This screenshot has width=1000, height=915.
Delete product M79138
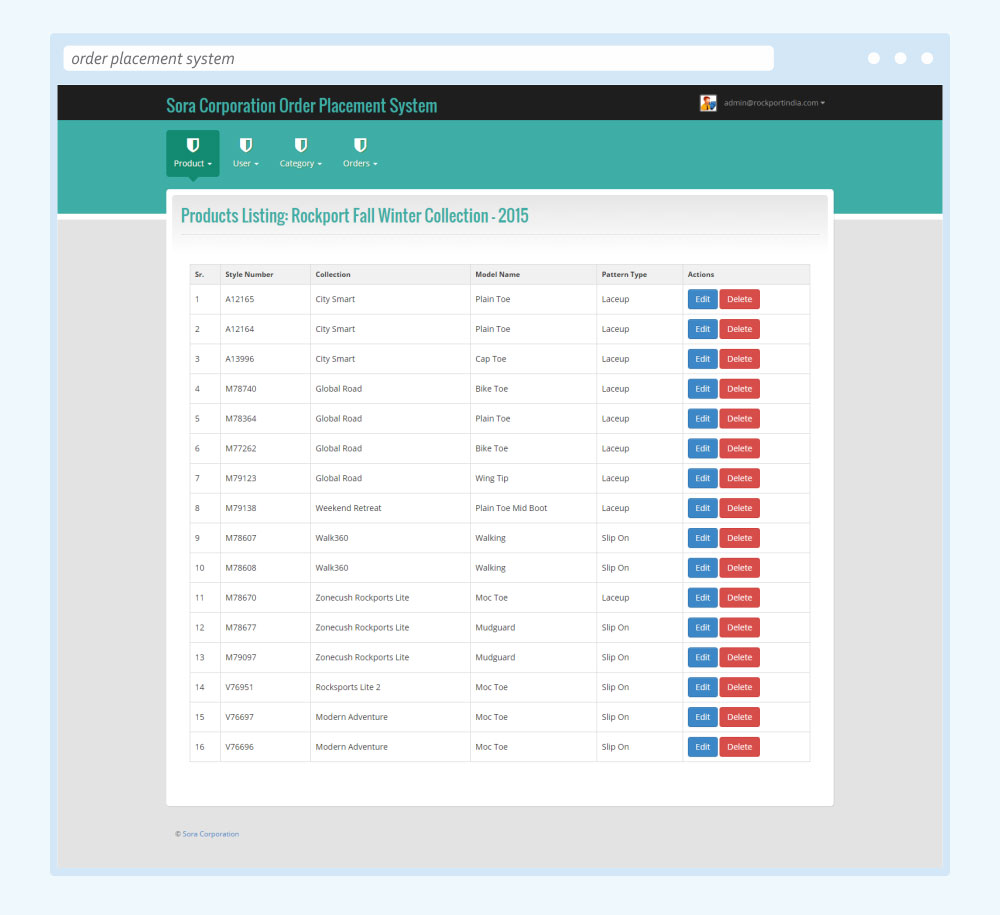(739, 508)
